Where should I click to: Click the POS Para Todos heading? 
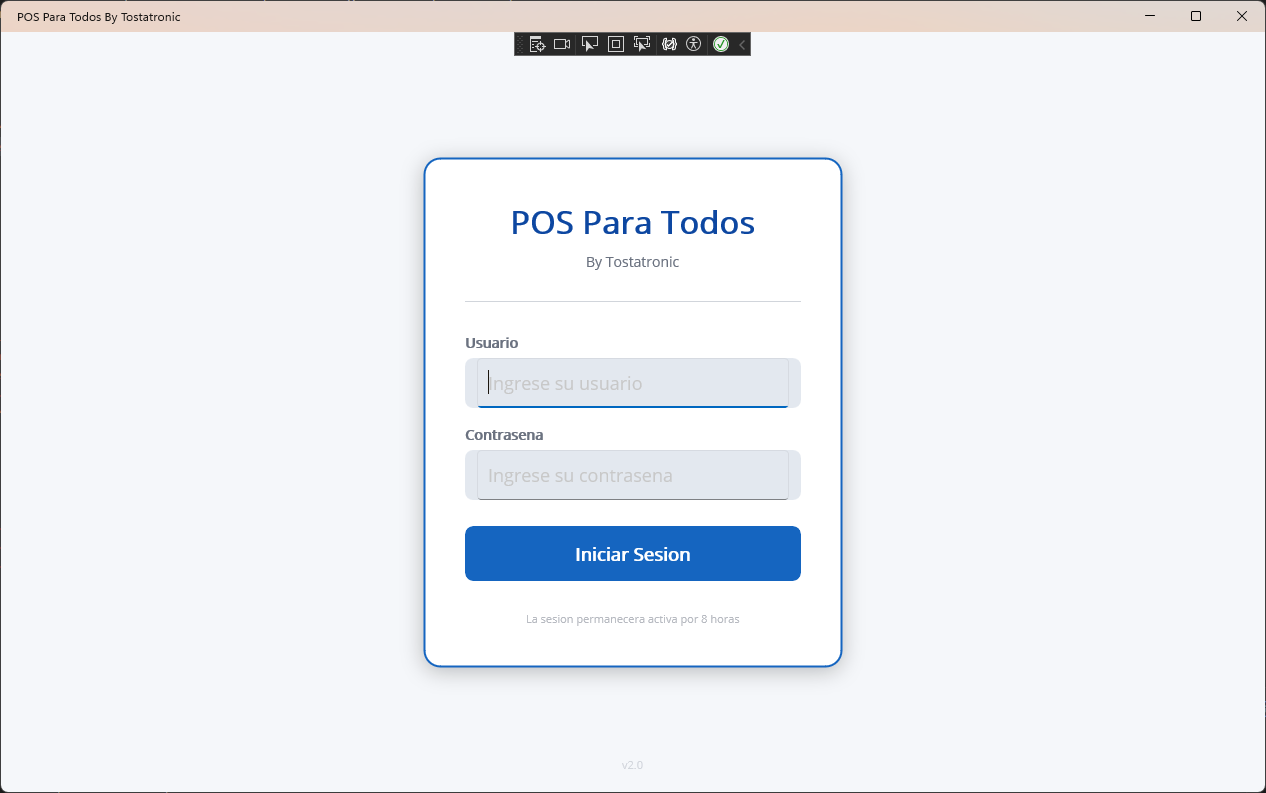[632, 222]
